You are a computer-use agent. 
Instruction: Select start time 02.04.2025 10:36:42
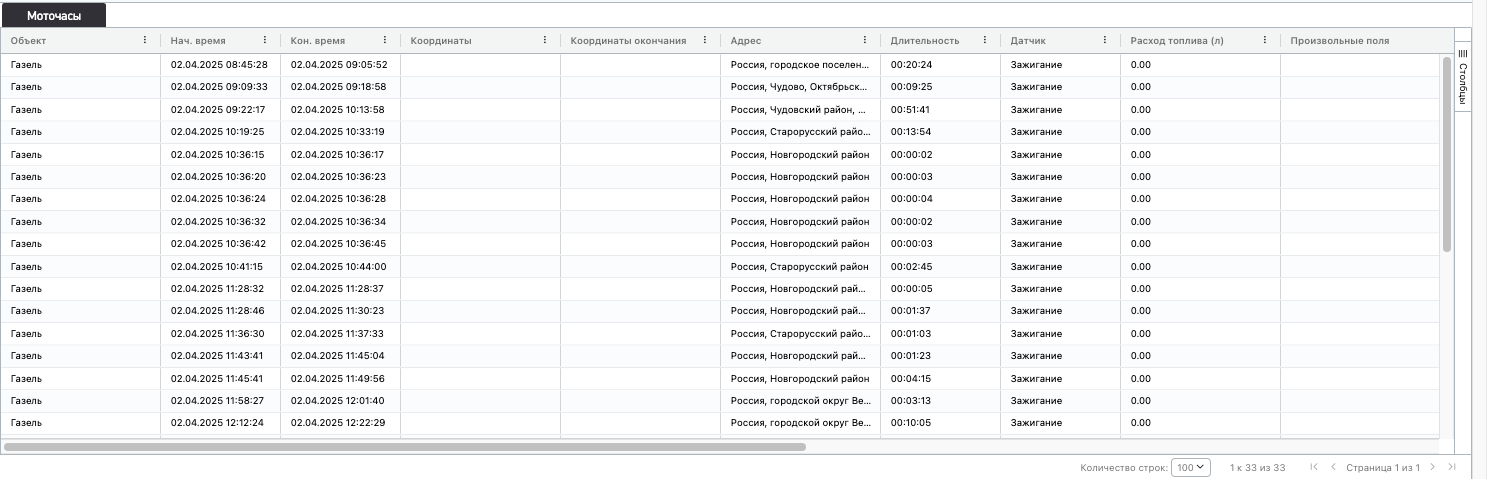(218, 244)
